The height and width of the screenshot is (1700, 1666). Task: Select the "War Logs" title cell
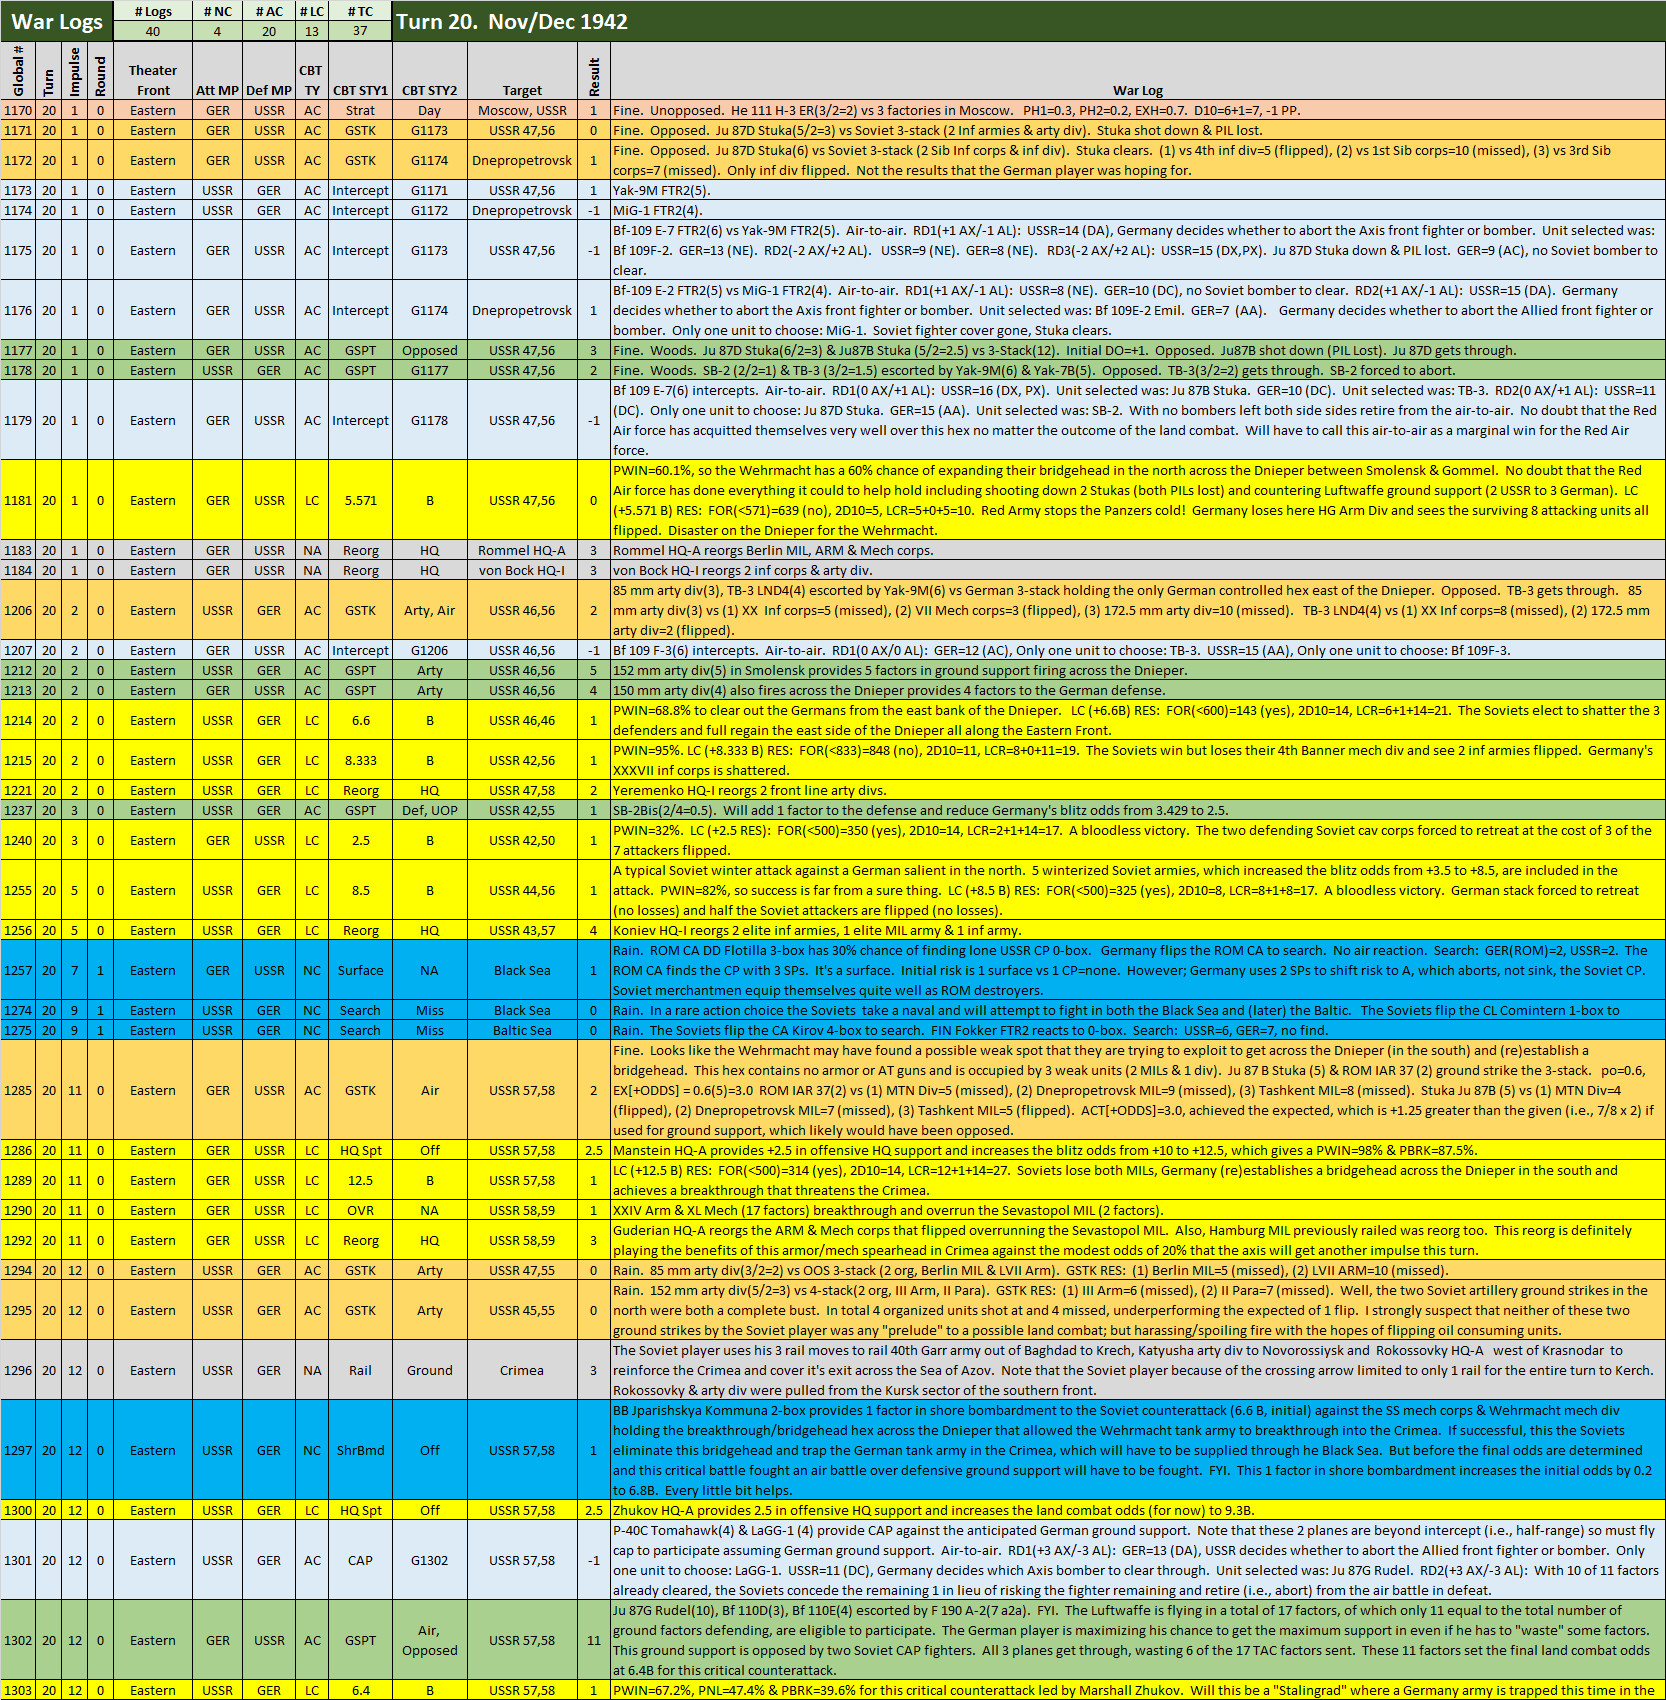click(57, 21)
